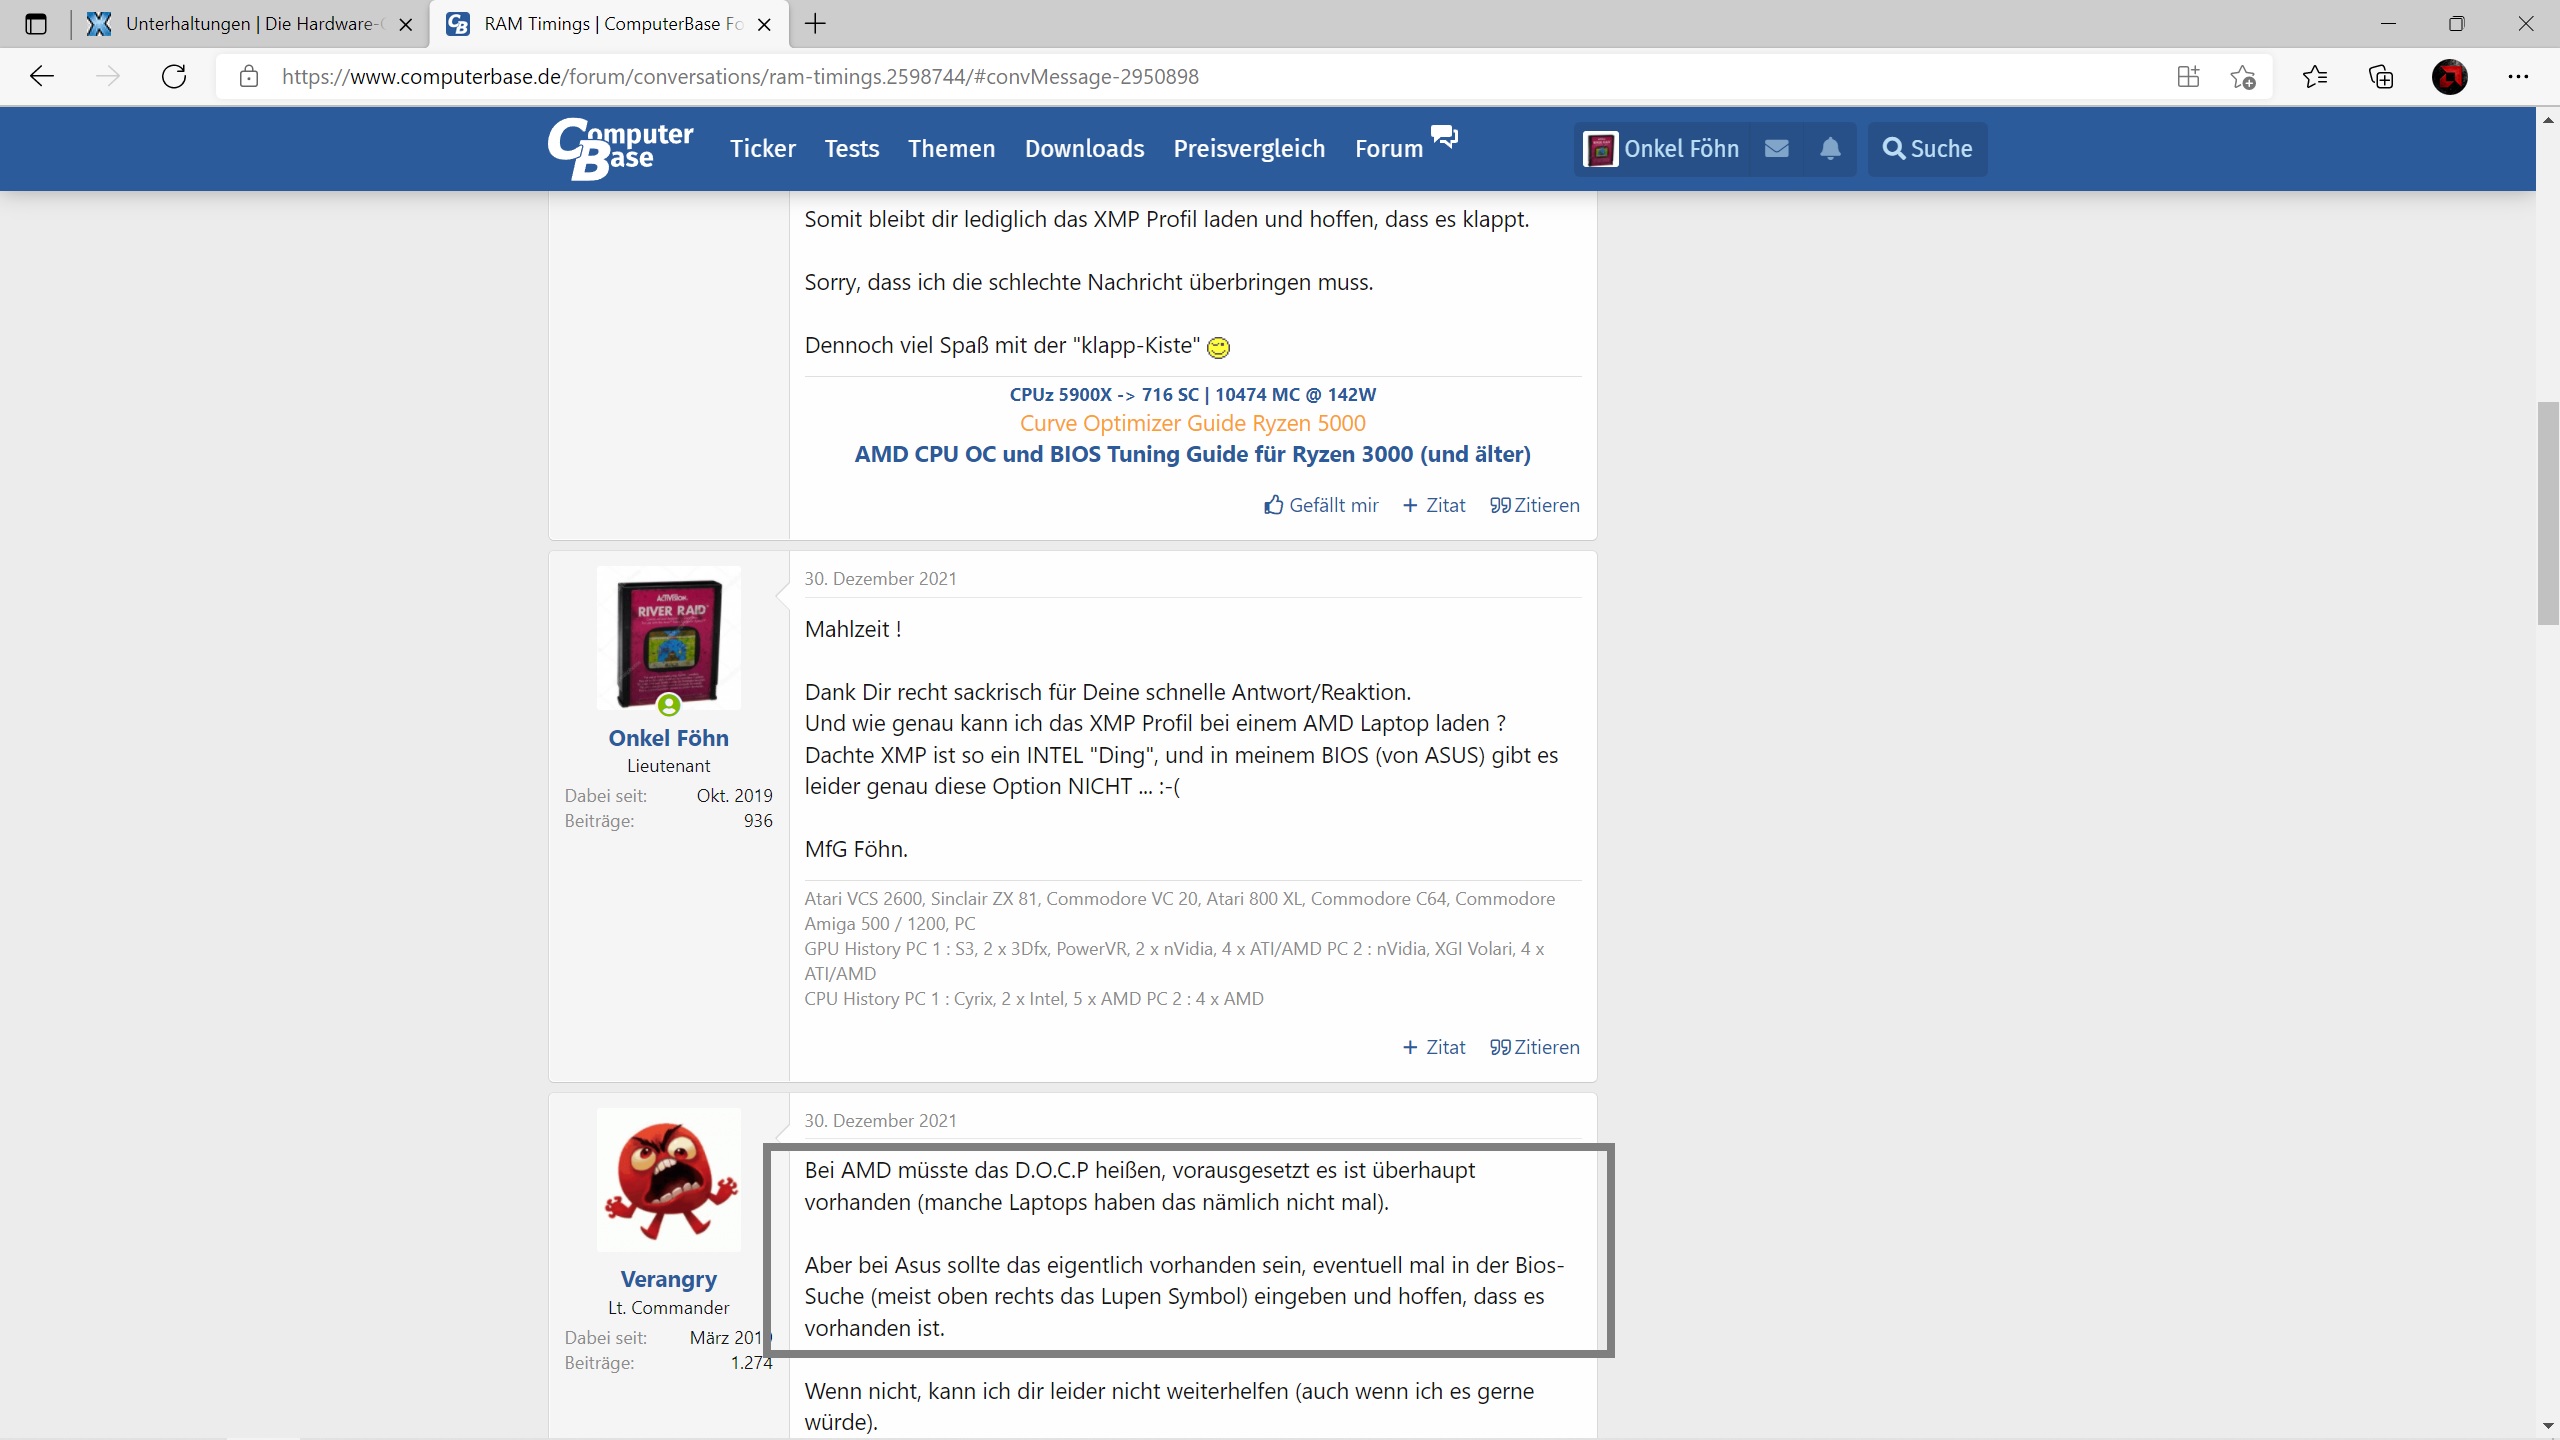Screen dimensions: 2560x1440
Task: Click the browser address bar URL
Action: (740, 77)
